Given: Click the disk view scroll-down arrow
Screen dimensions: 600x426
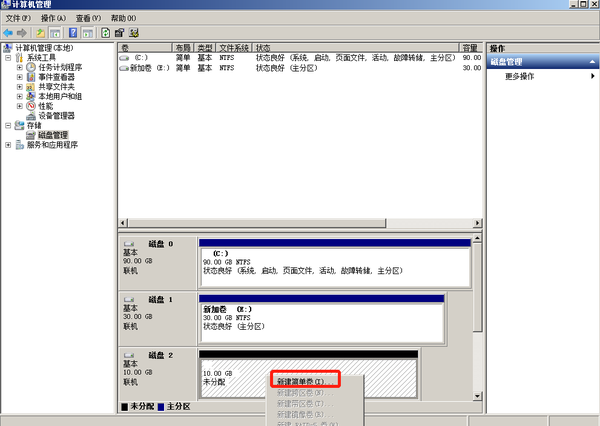Looking at the screenshot, I should (477, 396).
